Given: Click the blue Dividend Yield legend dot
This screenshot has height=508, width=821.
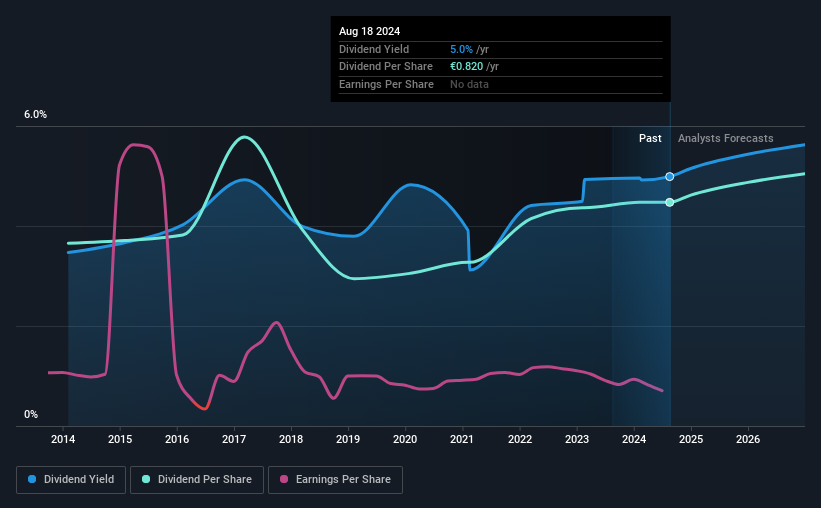Looking at the screenshot, I should click(32, 479).
